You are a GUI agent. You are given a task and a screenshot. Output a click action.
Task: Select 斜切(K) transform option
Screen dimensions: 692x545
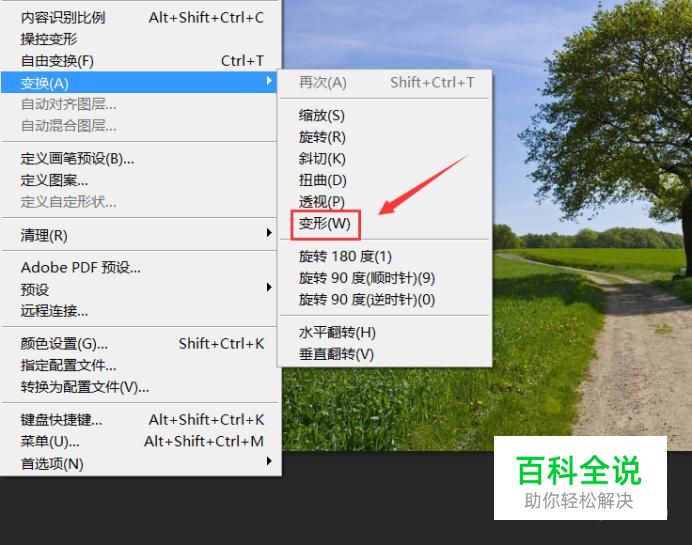[x=385, y=159]
